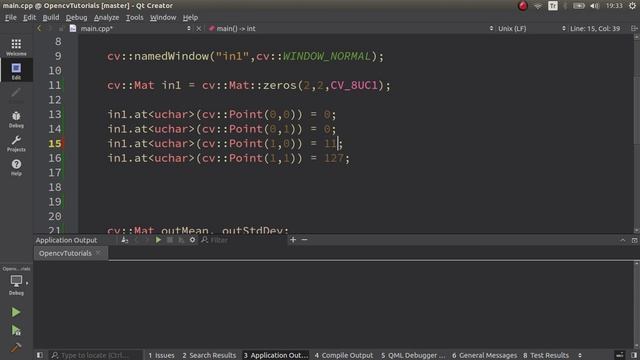This screenshot has width=640, height=360.
Task: Split the editor view icon
Action: tap(634, 28)
